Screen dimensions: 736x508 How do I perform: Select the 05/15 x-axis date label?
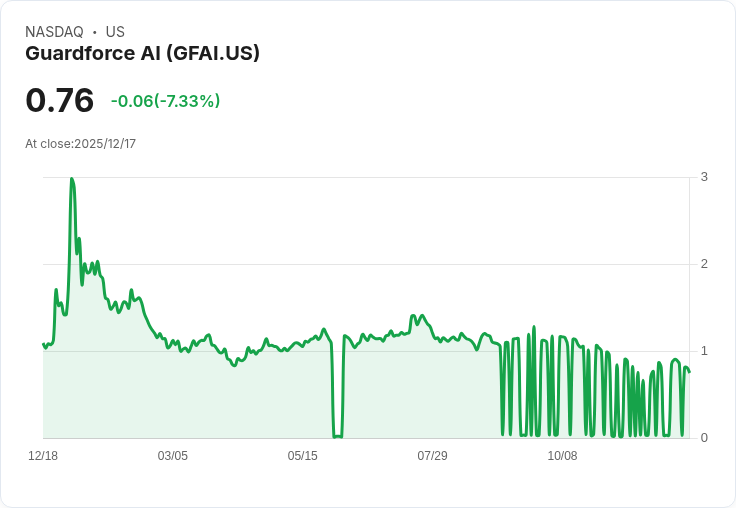coord(303,456)
